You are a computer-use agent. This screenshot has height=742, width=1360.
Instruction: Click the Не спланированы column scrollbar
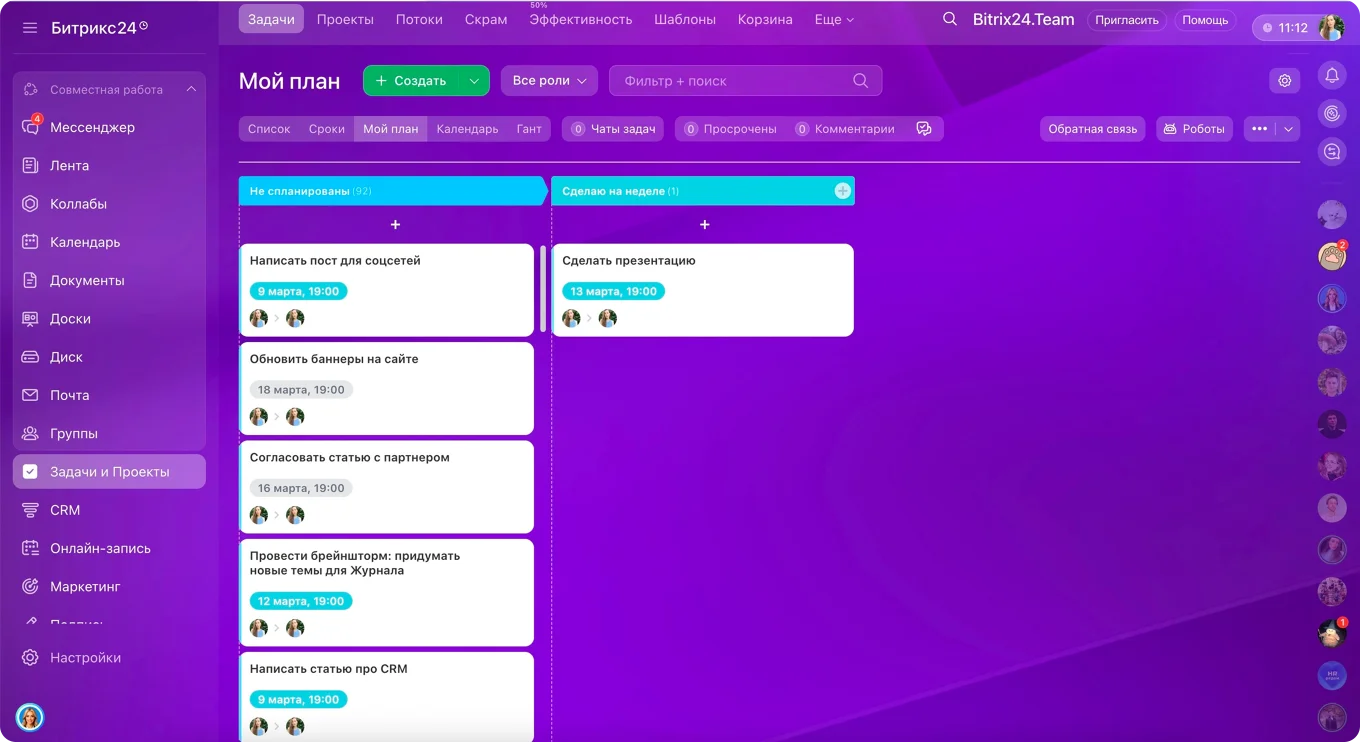coord(543,290)
